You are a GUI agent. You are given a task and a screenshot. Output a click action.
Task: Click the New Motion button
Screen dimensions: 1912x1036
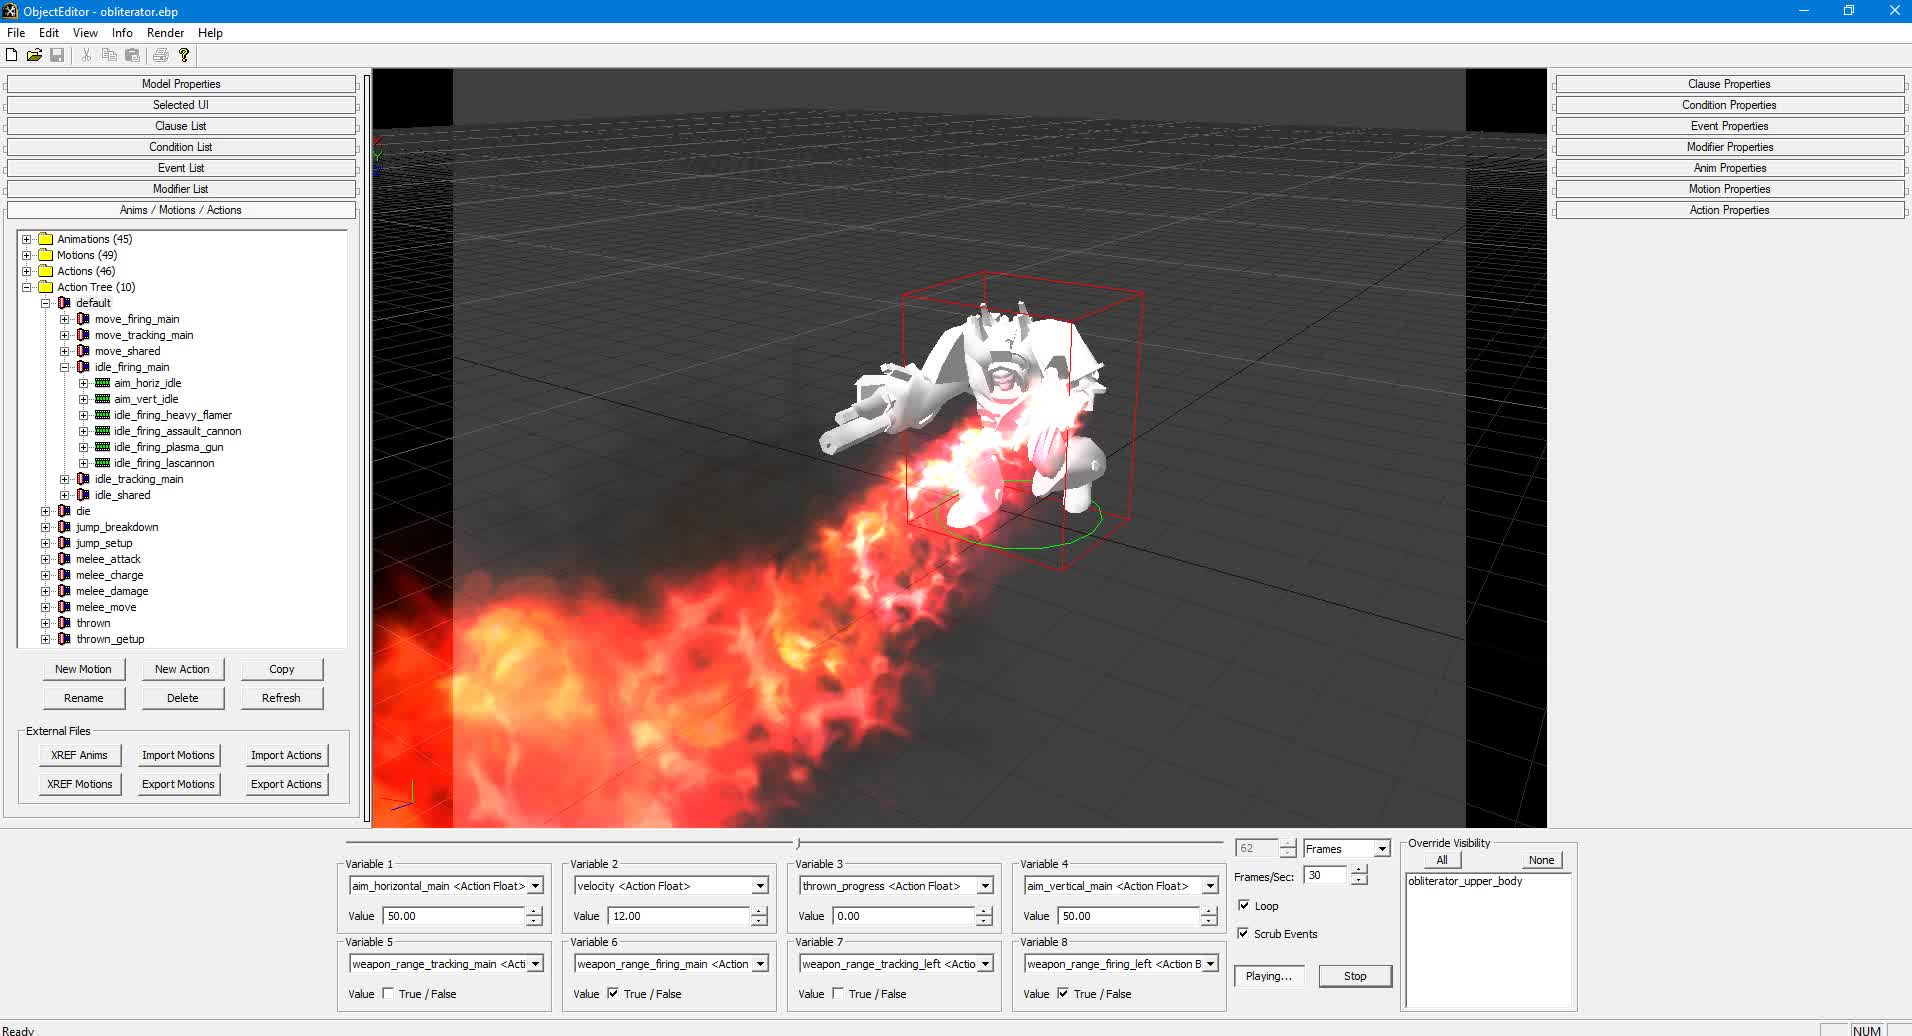[83, 669]
